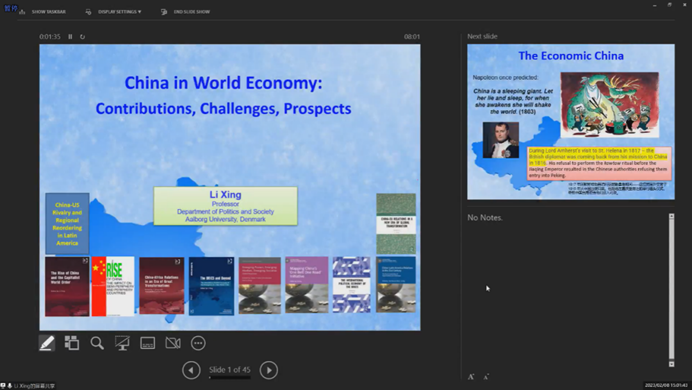Increase the notes text size
The height and width of the screenshot is (390, 692).
(x=471, y=377)
